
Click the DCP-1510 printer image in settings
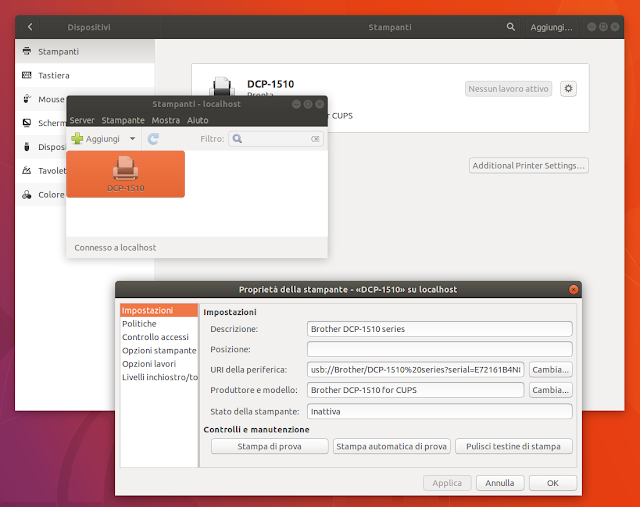coord(222,86)
